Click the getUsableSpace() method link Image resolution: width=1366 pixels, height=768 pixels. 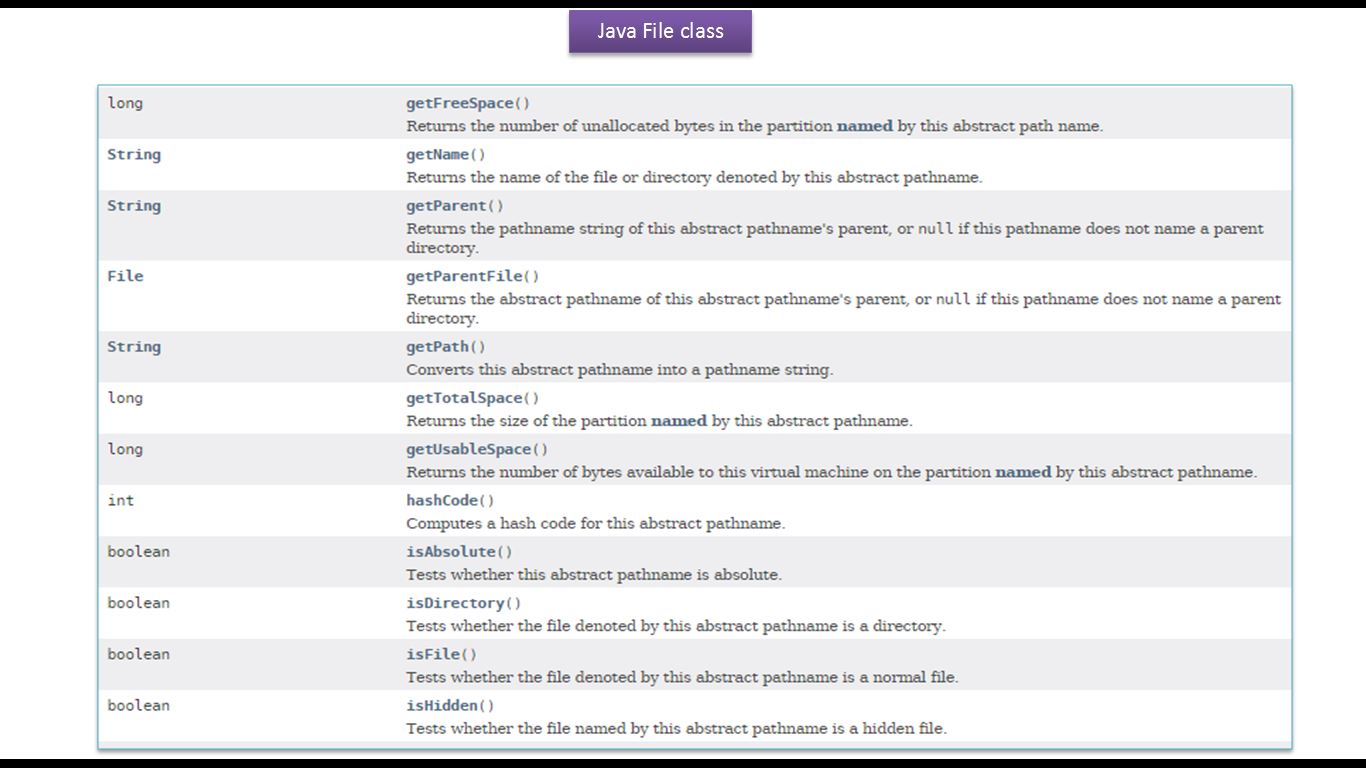(x=471, y=449)
